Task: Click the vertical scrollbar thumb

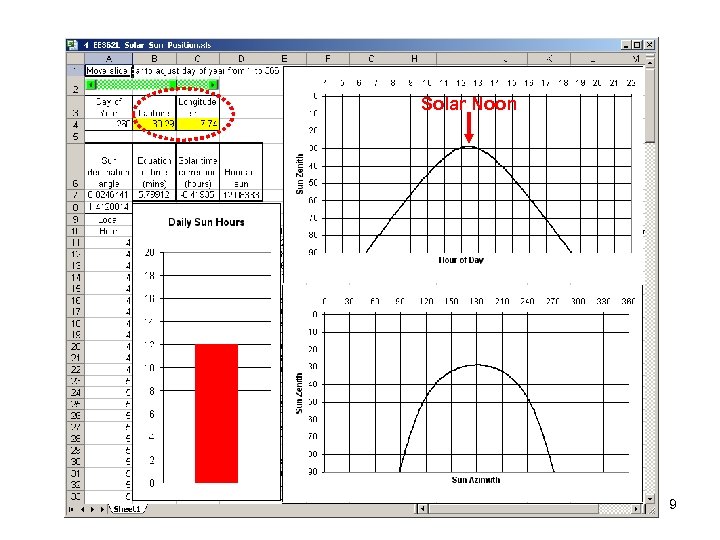Action: [650, 106]
